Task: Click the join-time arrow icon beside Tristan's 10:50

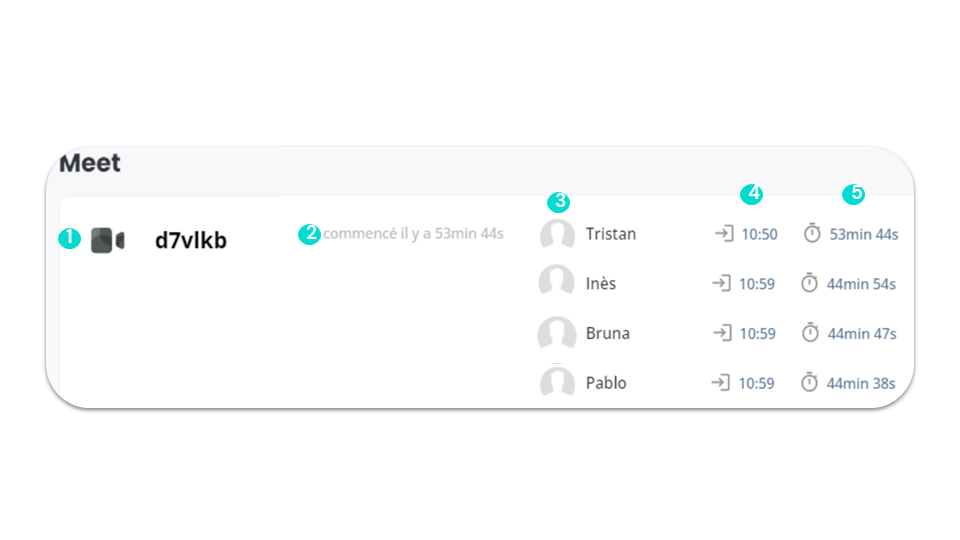Action: pos(724,233)
